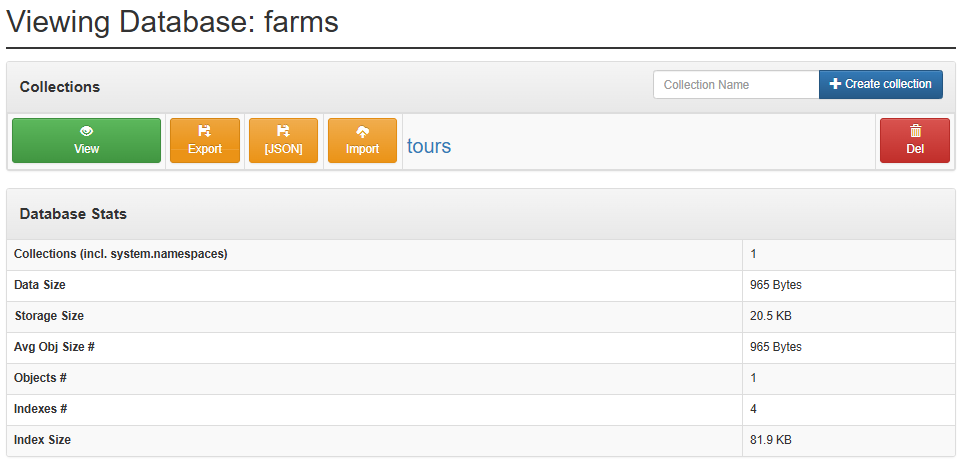Select the Collections (incl. system.namespaces) row label
Viewport: 960px width, 459px height.
click(x=121, y=254)
